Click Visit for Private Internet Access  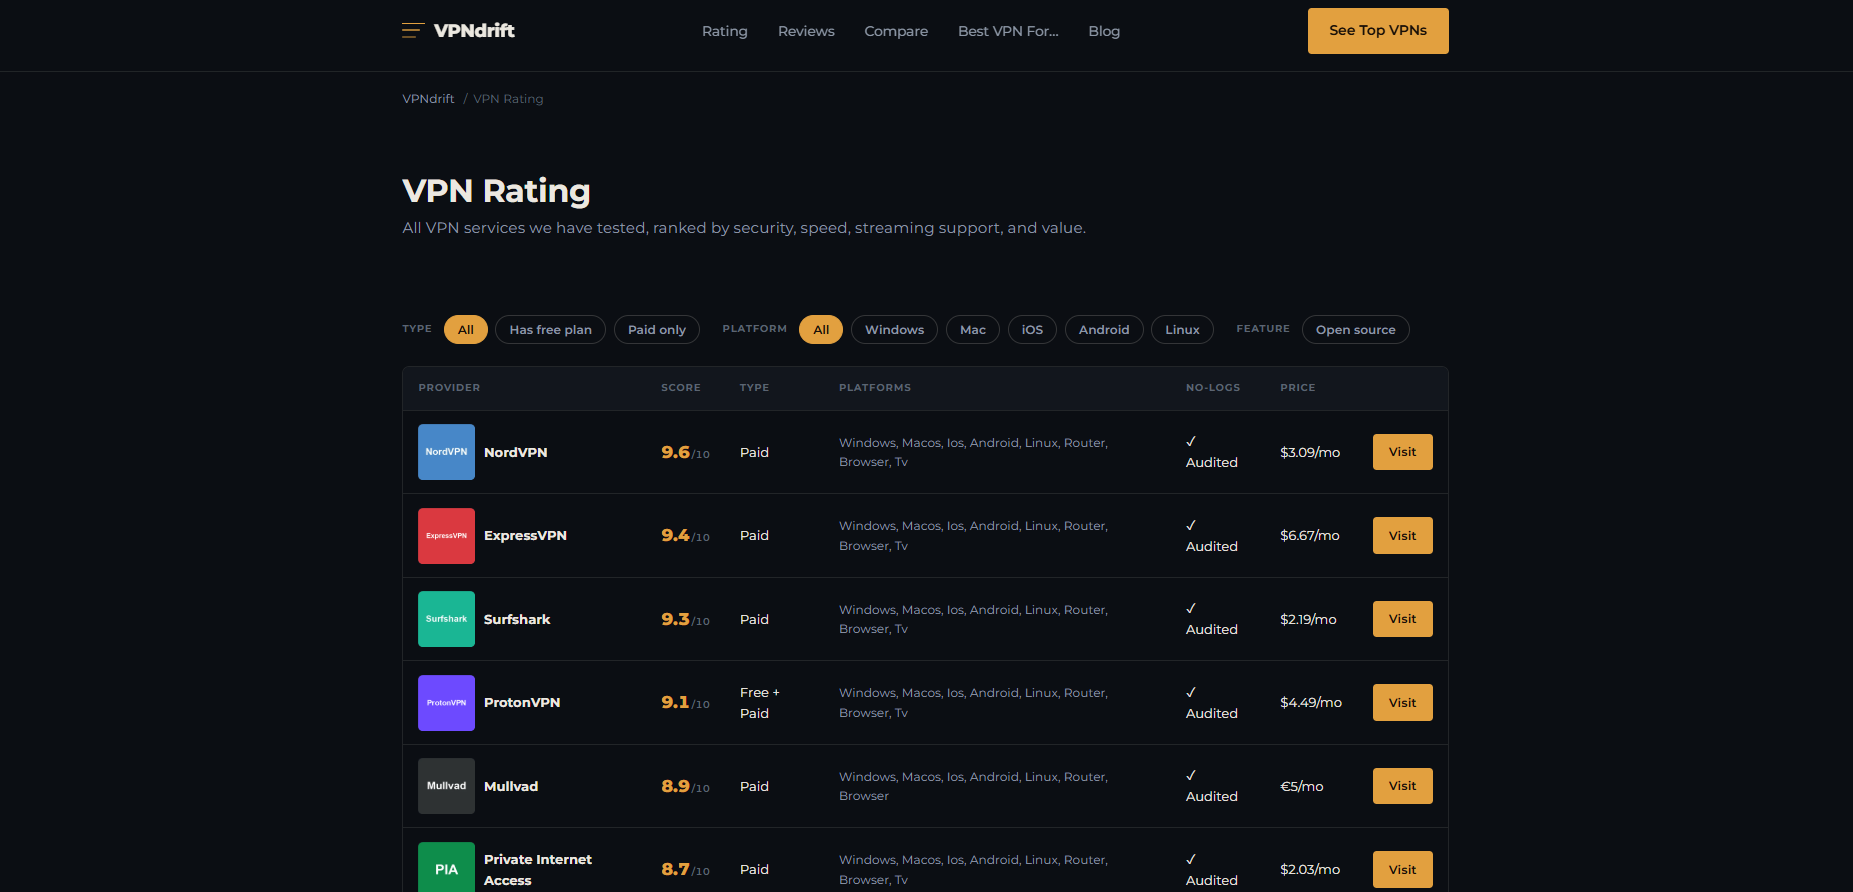(1402, 870)
